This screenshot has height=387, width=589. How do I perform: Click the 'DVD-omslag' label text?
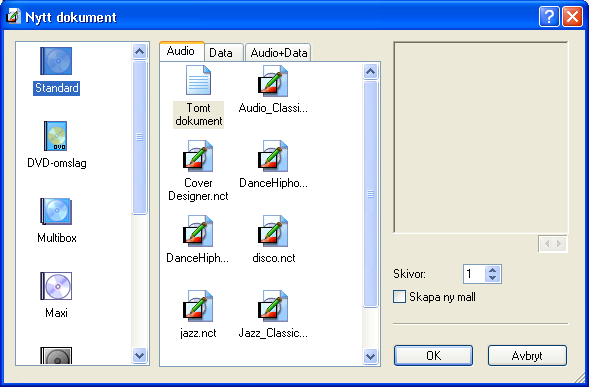57,163
